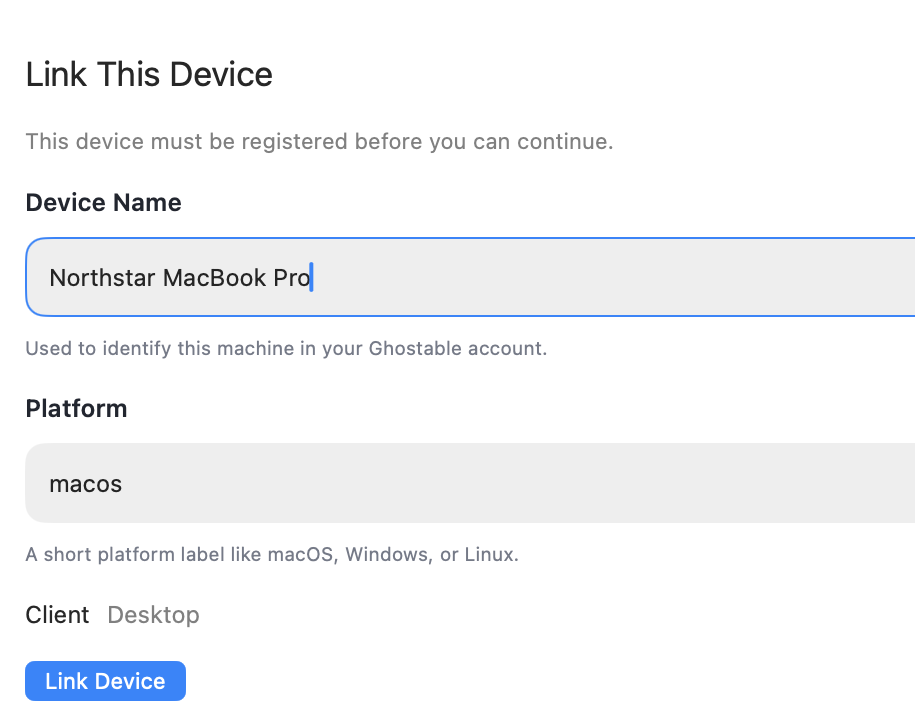Click the Platform section label
The width and height of the screenshot is (915, 720).
click(76, 408)
